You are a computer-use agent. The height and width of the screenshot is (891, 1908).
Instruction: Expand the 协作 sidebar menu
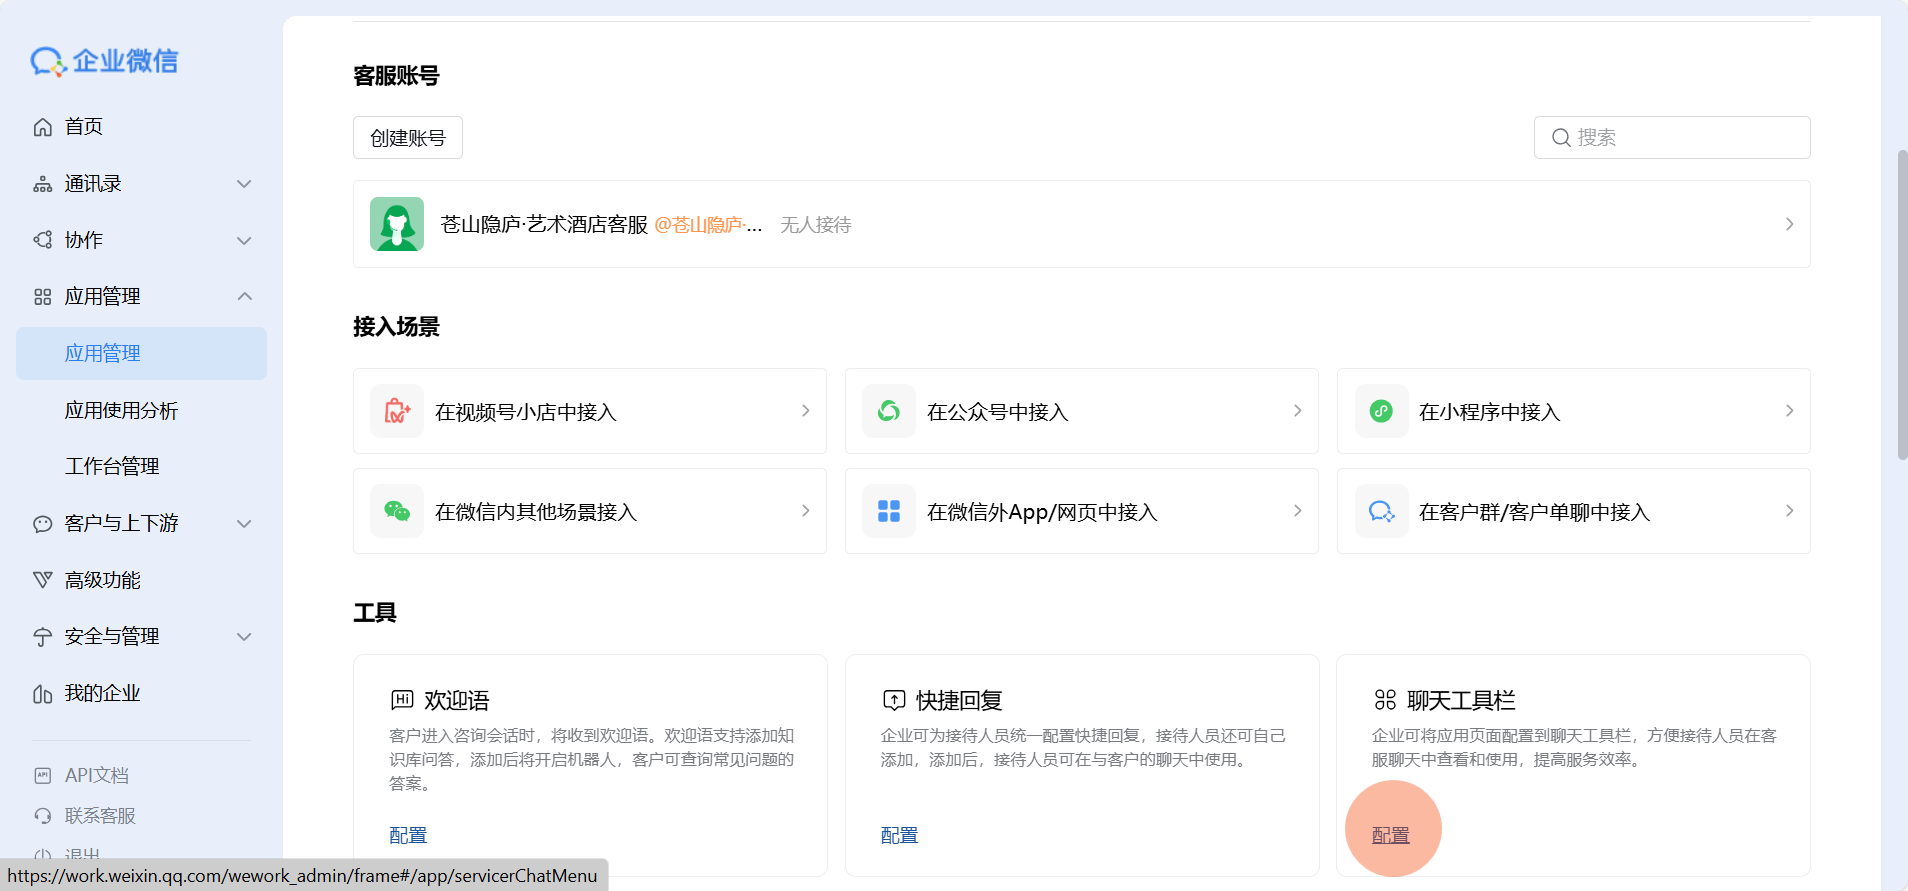coord(244,241)
